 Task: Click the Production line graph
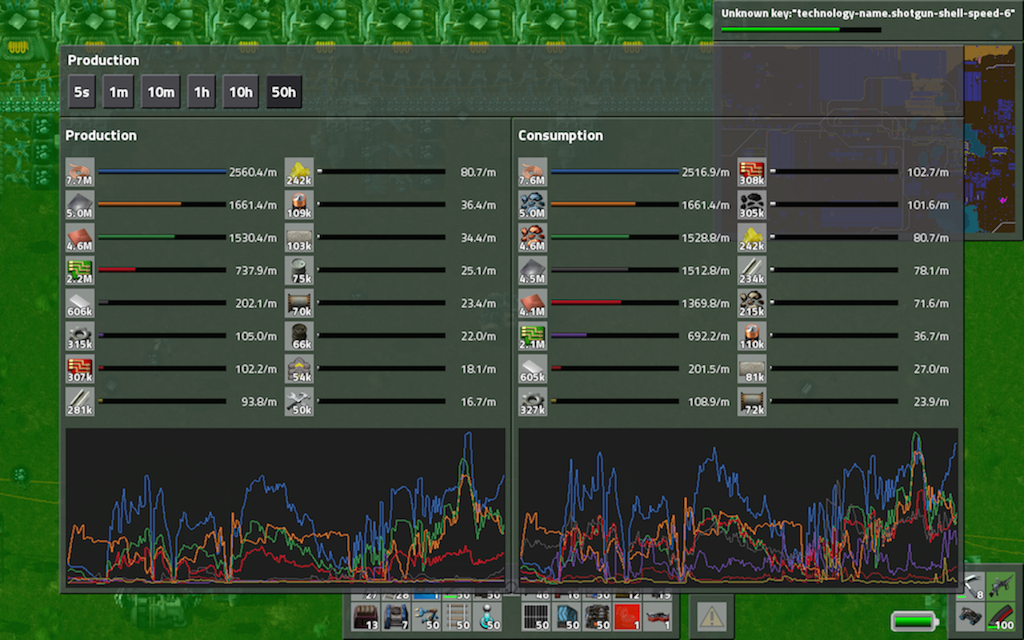[x=285, y=506]
